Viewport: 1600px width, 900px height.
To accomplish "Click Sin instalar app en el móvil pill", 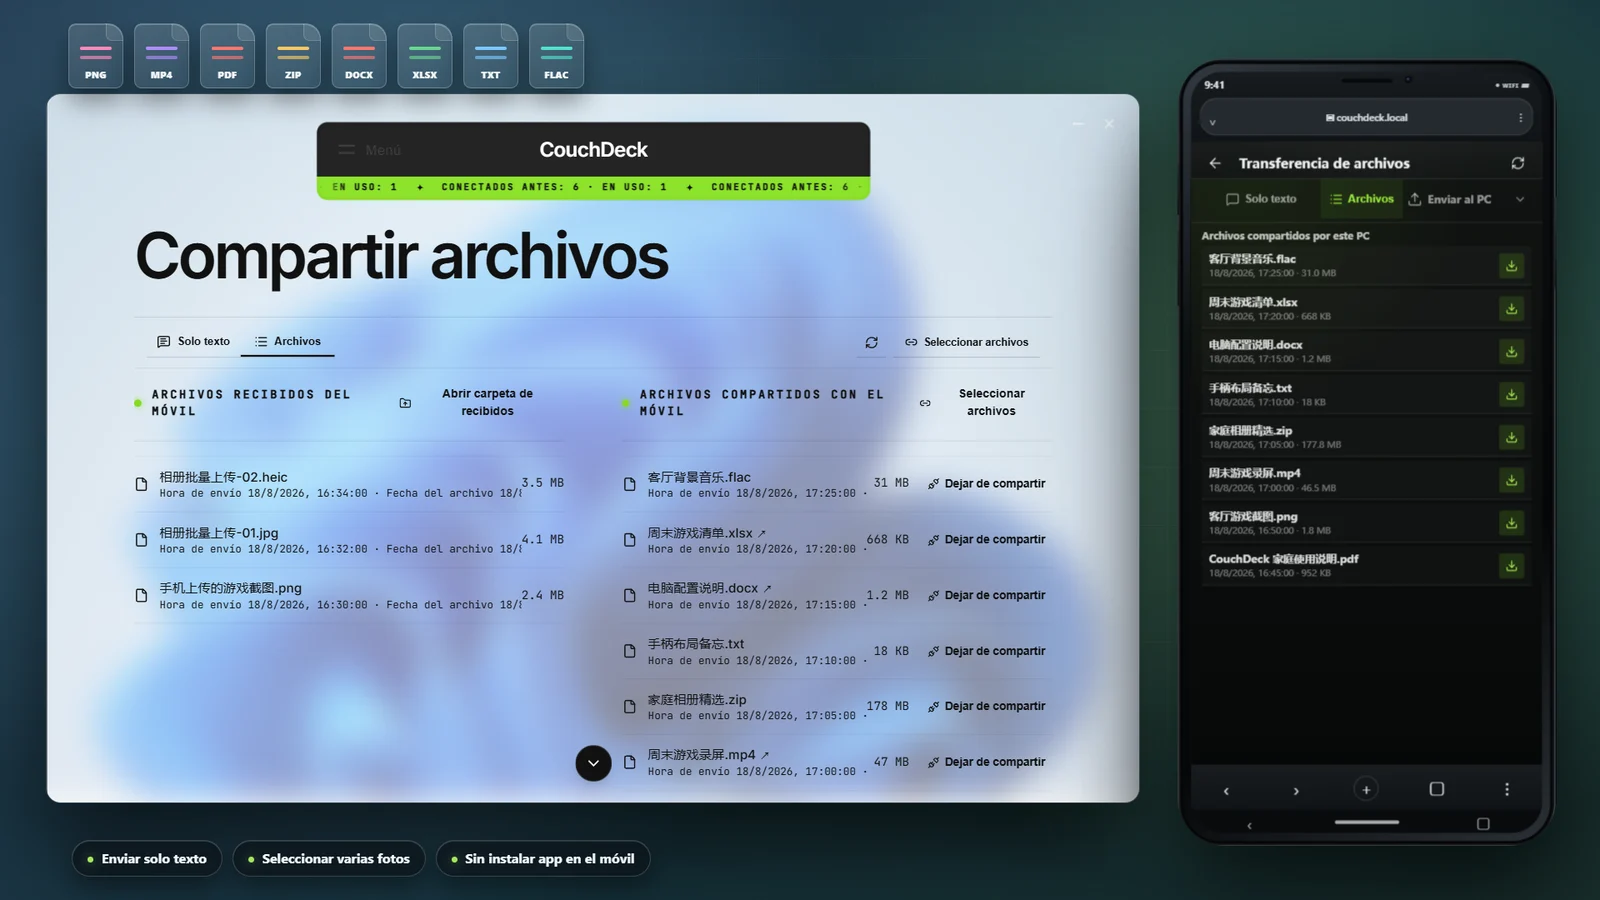I will point(543,859).
